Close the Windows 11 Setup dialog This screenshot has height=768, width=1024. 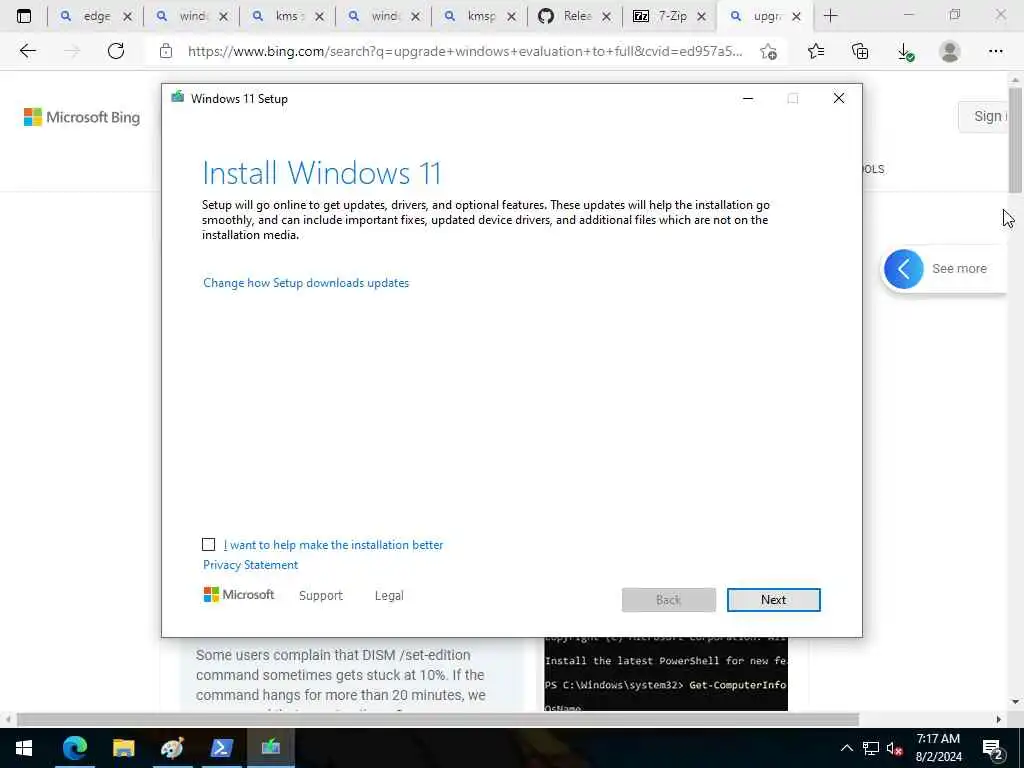point(839,98)
